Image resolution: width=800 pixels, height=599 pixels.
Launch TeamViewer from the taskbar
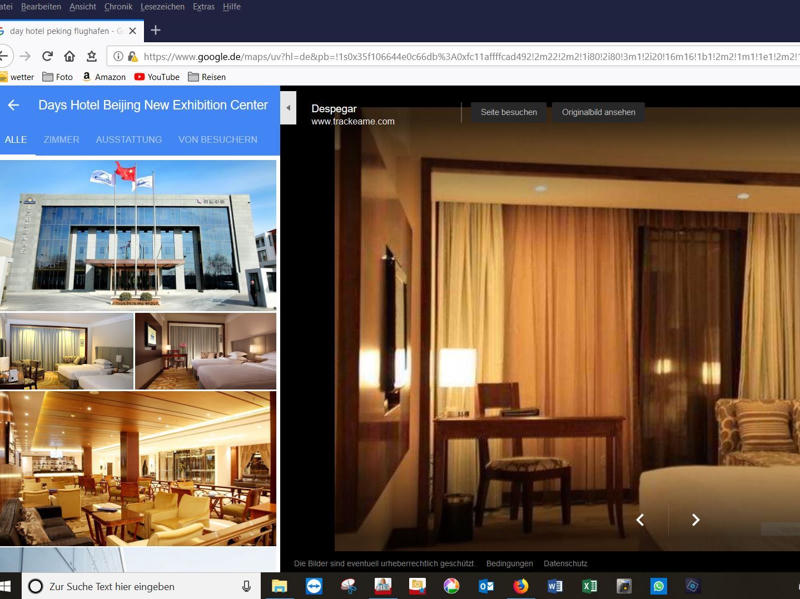coord(314,586)
